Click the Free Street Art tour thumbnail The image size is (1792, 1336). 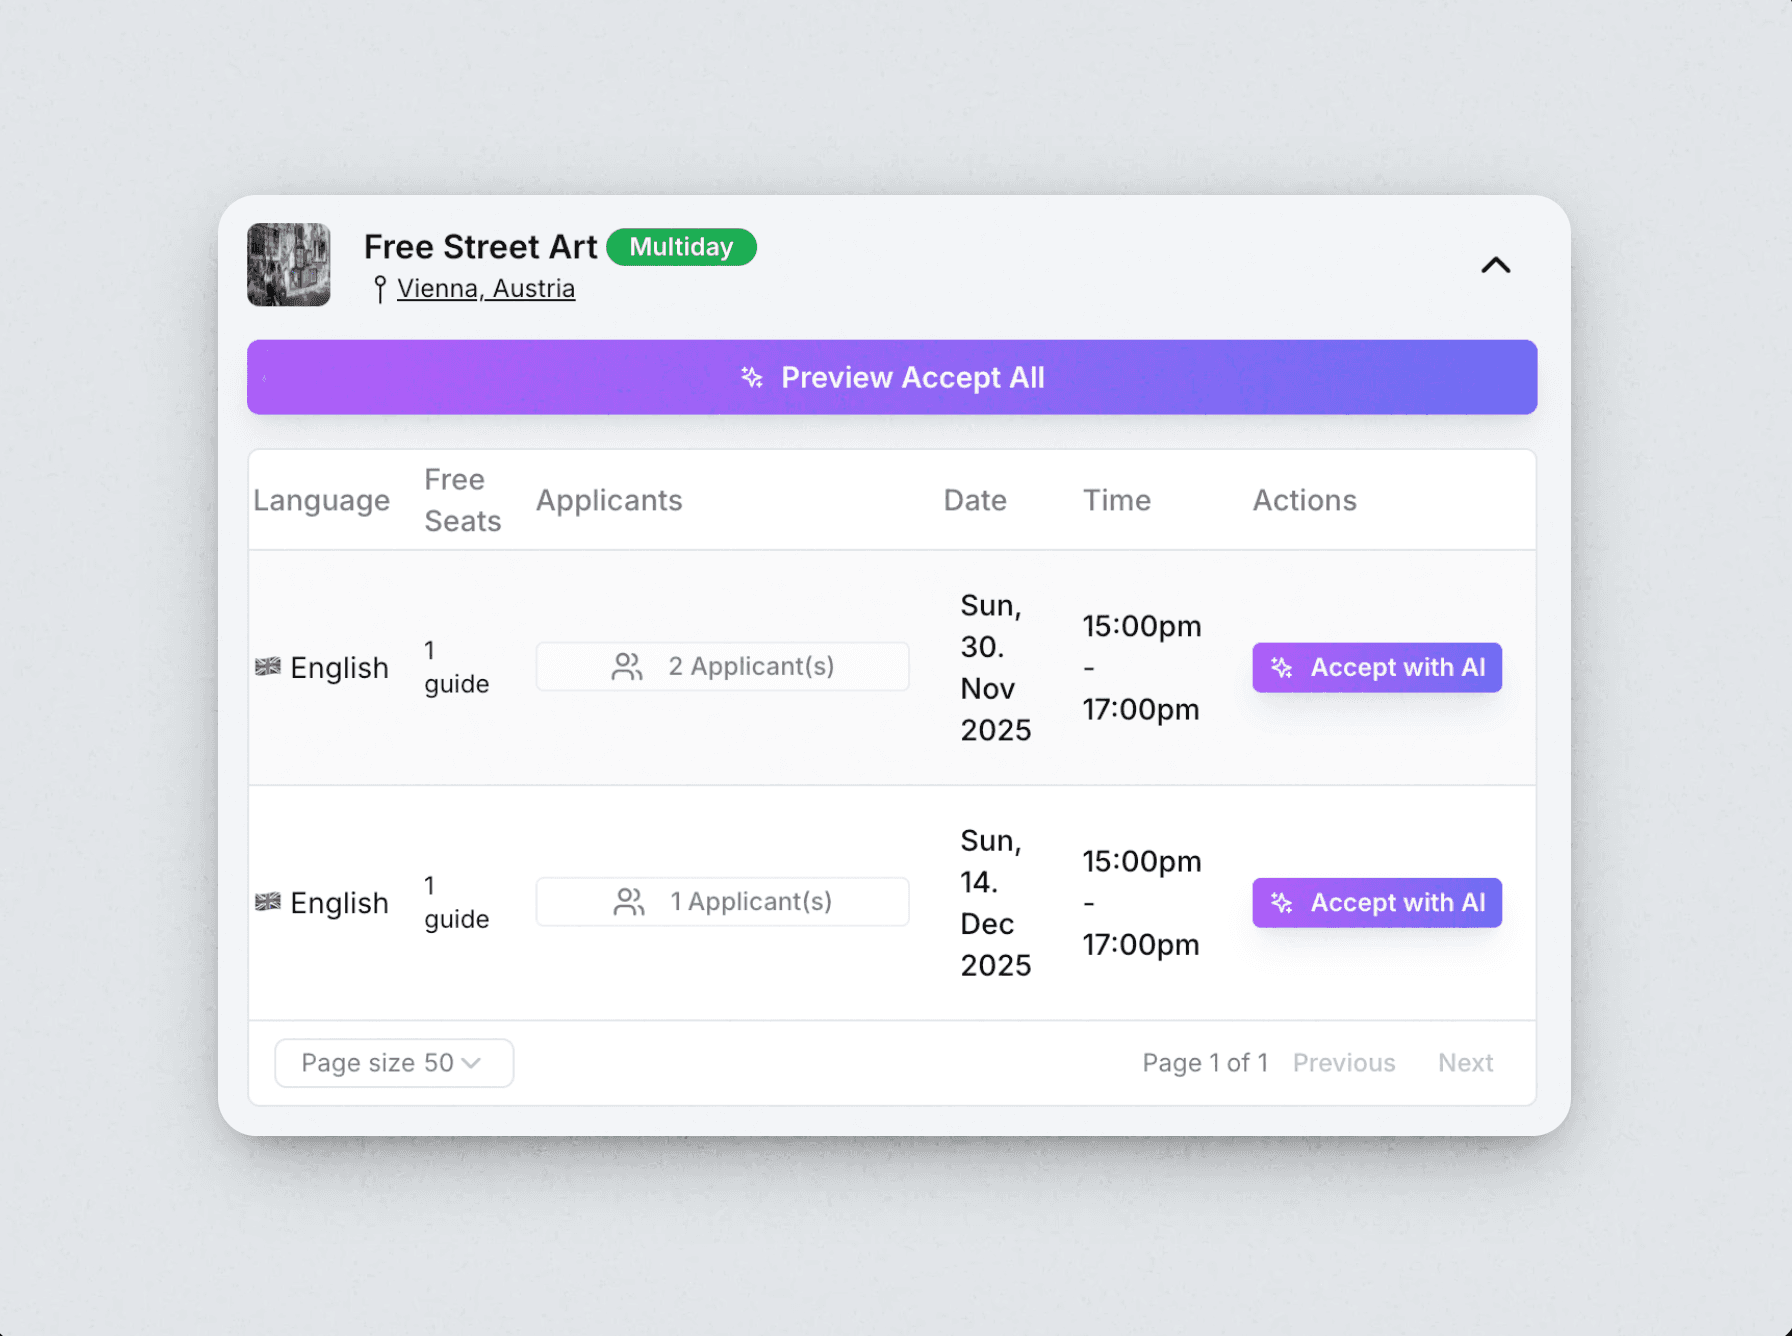[x=289, y=265]
